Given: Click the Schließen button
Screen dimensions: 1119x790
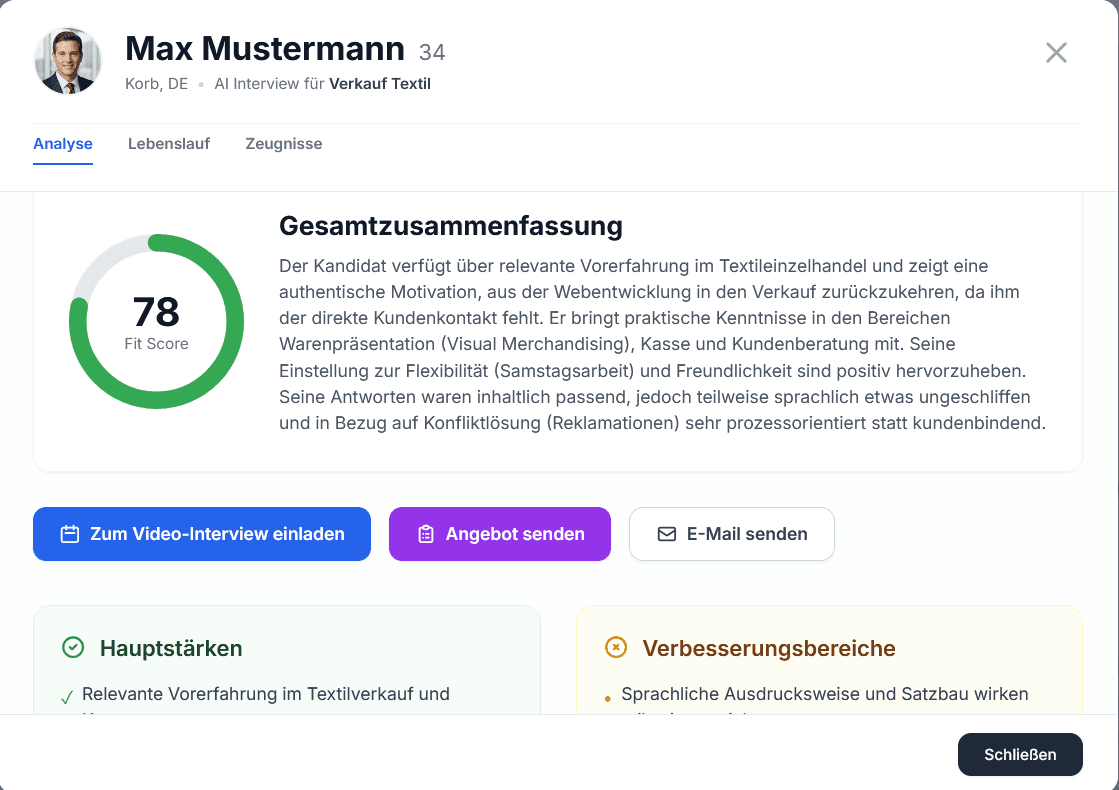Looking at the screenshot, I should (1020, 754).
